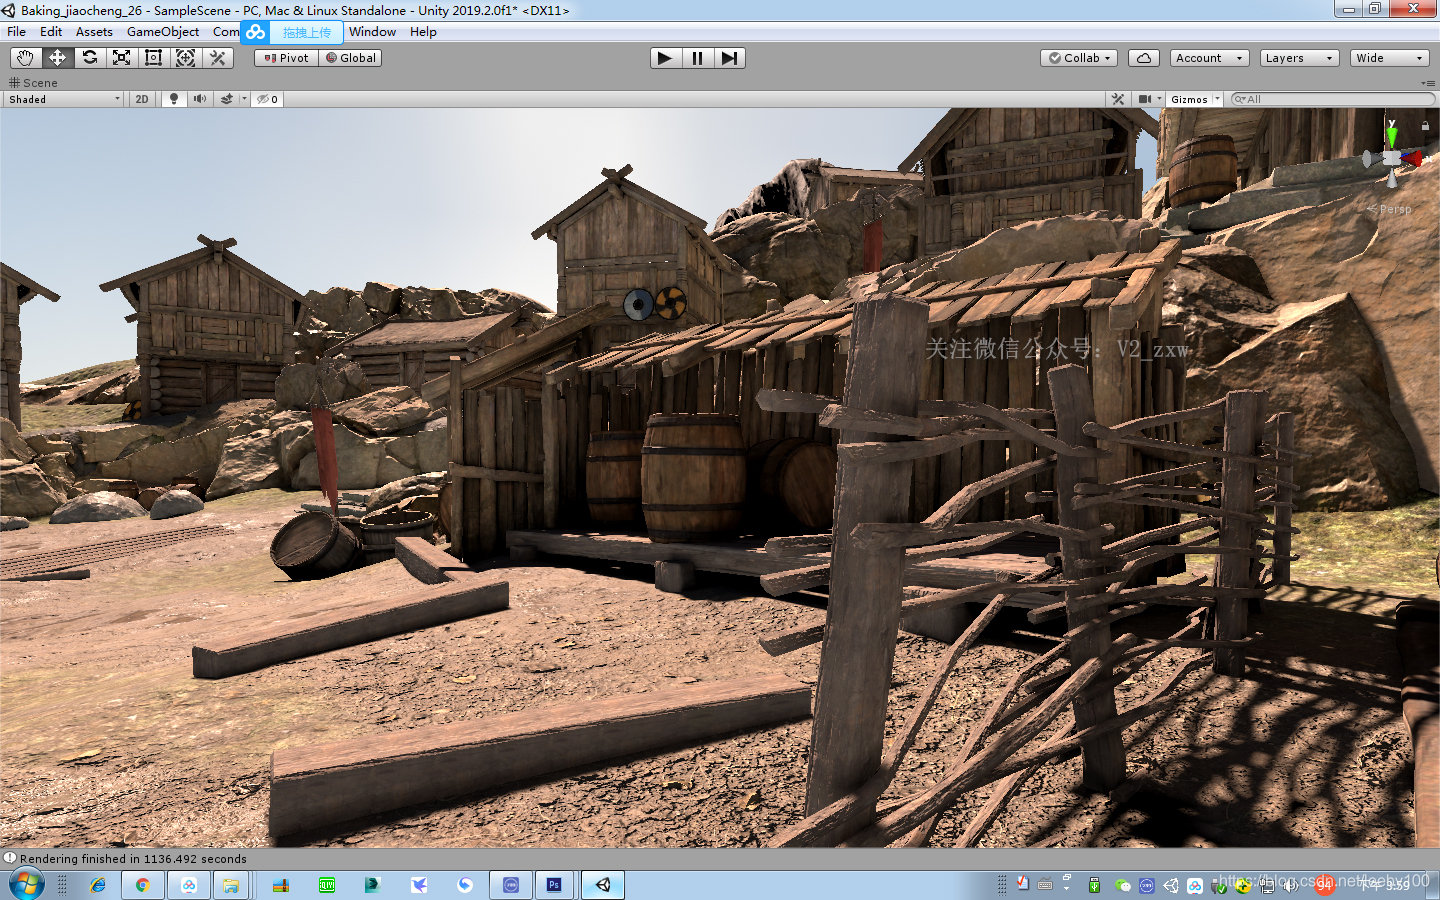Open the Collab dropdown
This screenshot has width=1440, height=900.
tap(1079, 58)
